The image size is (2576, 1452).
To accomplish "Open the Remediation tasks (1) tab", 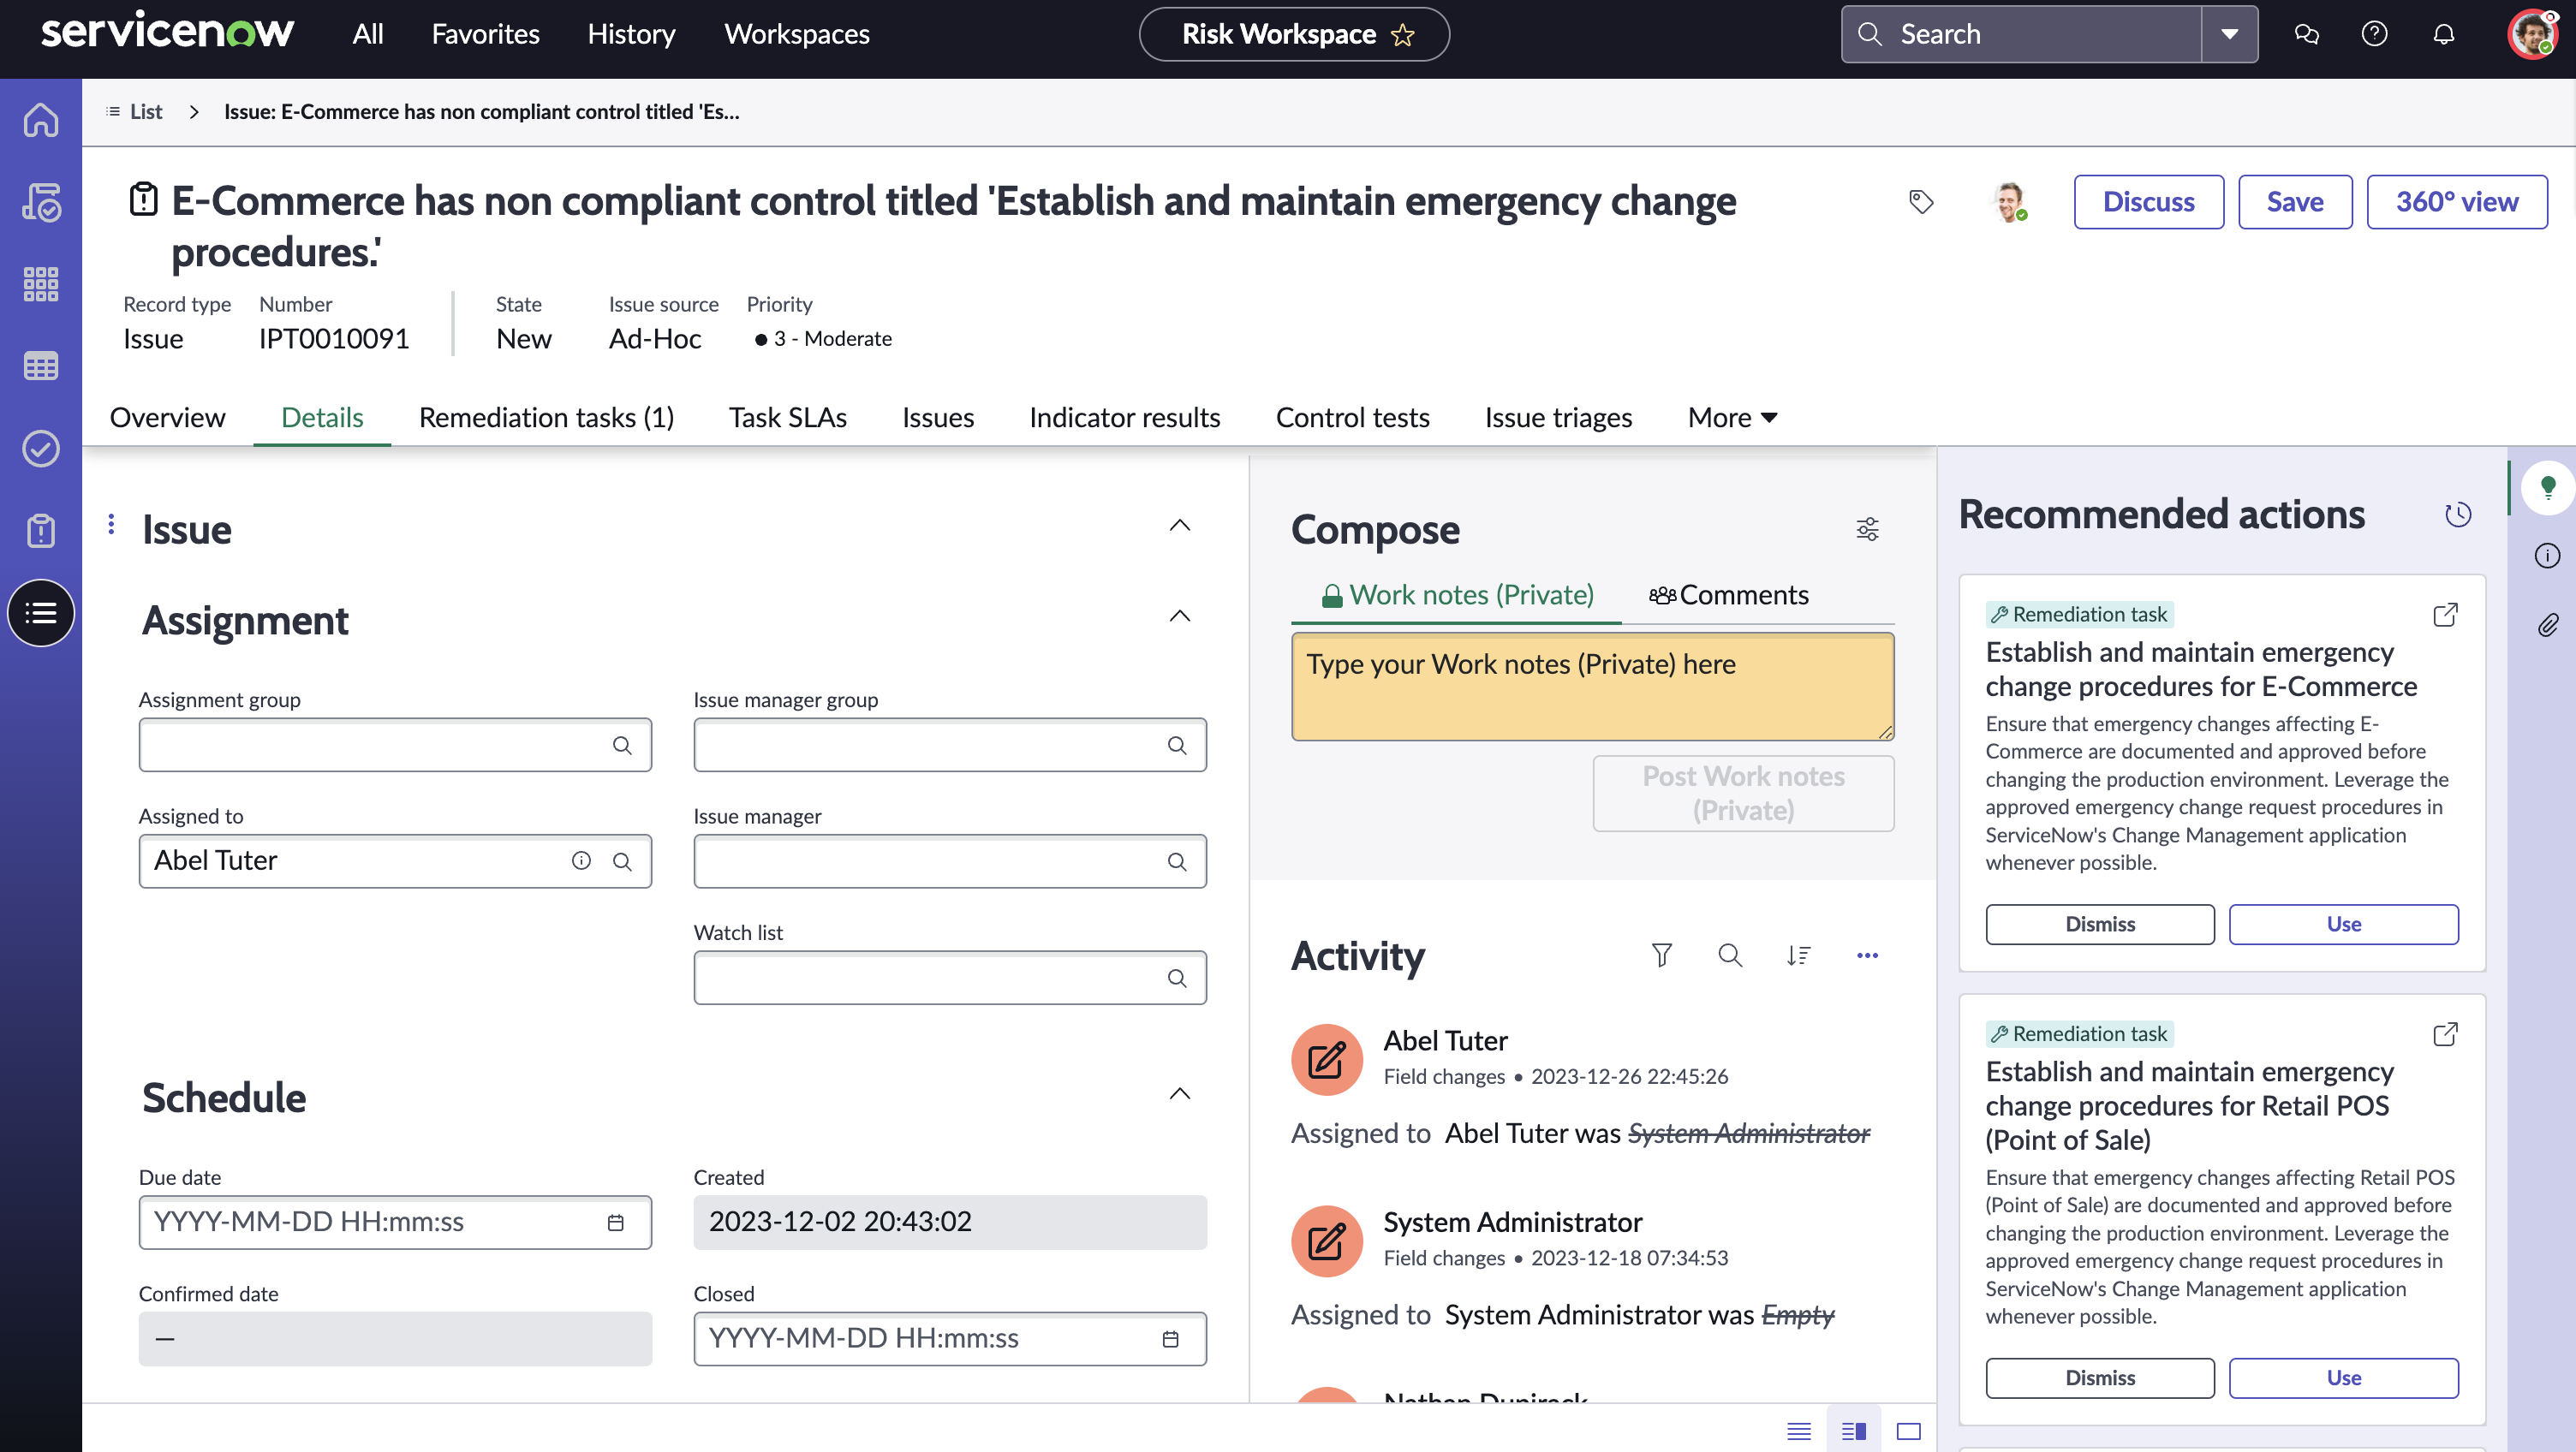I will click(x=546, y=418).
